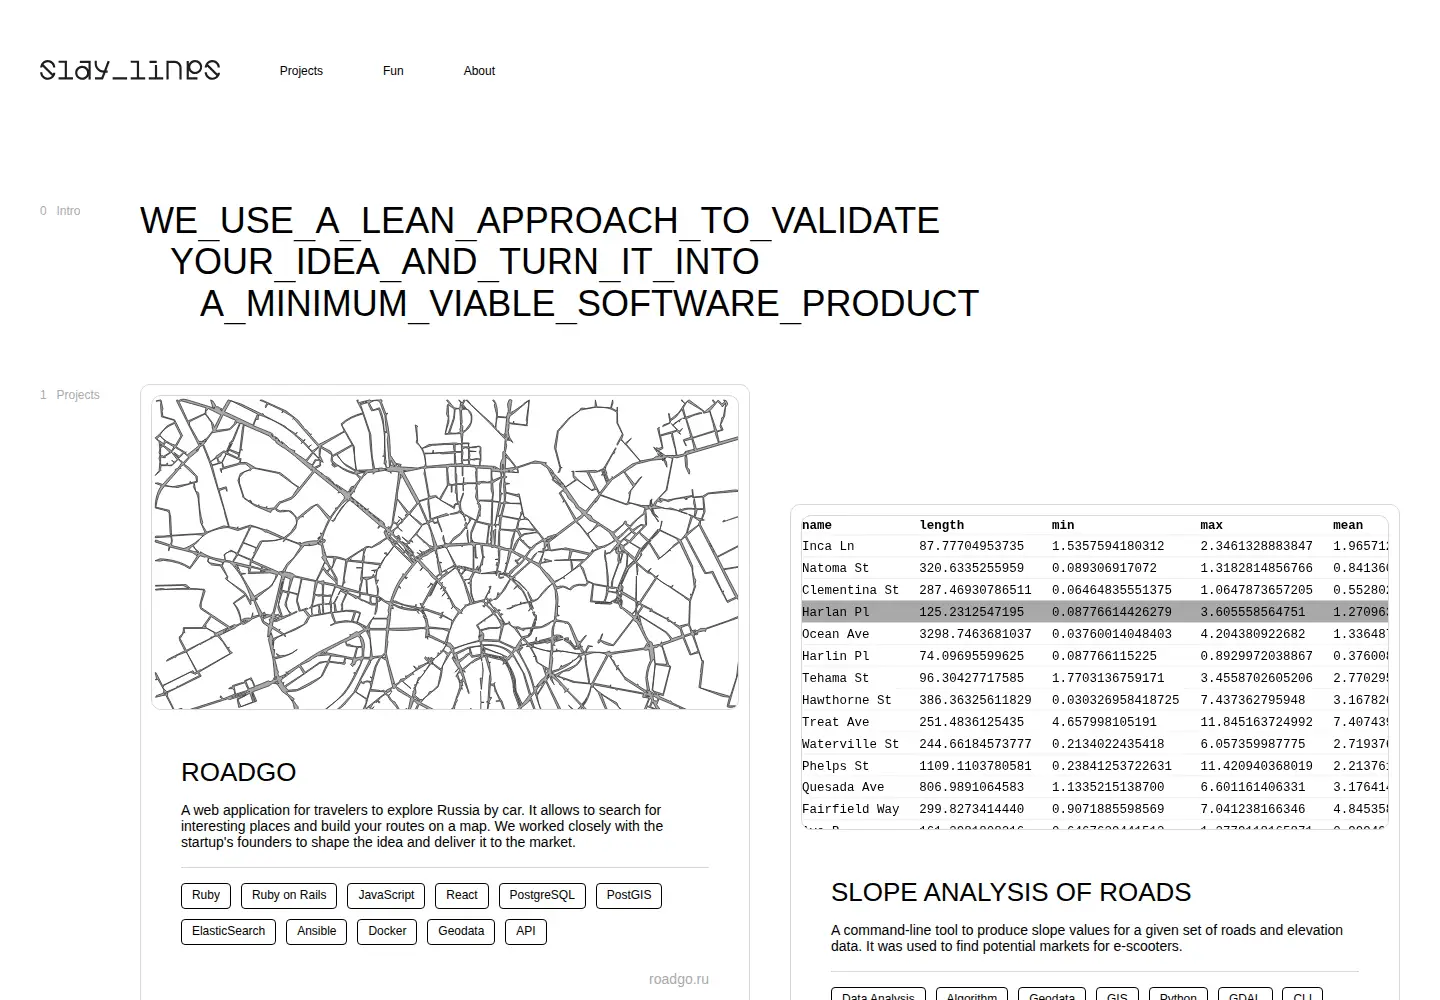Click the Clementina St name cell

tap(850, 590)
